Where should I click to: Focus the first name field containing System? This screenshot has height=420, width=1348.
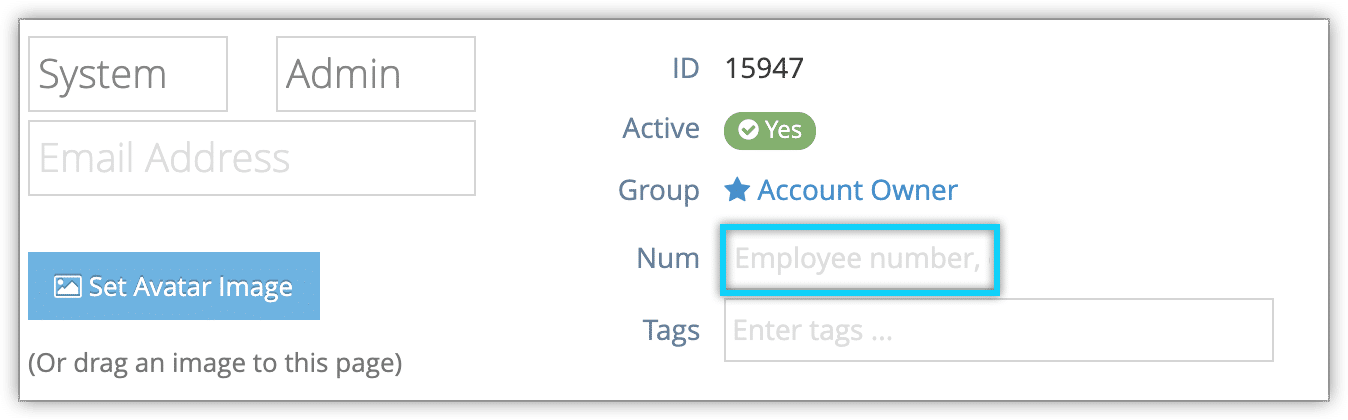click(x=128, y=74)
